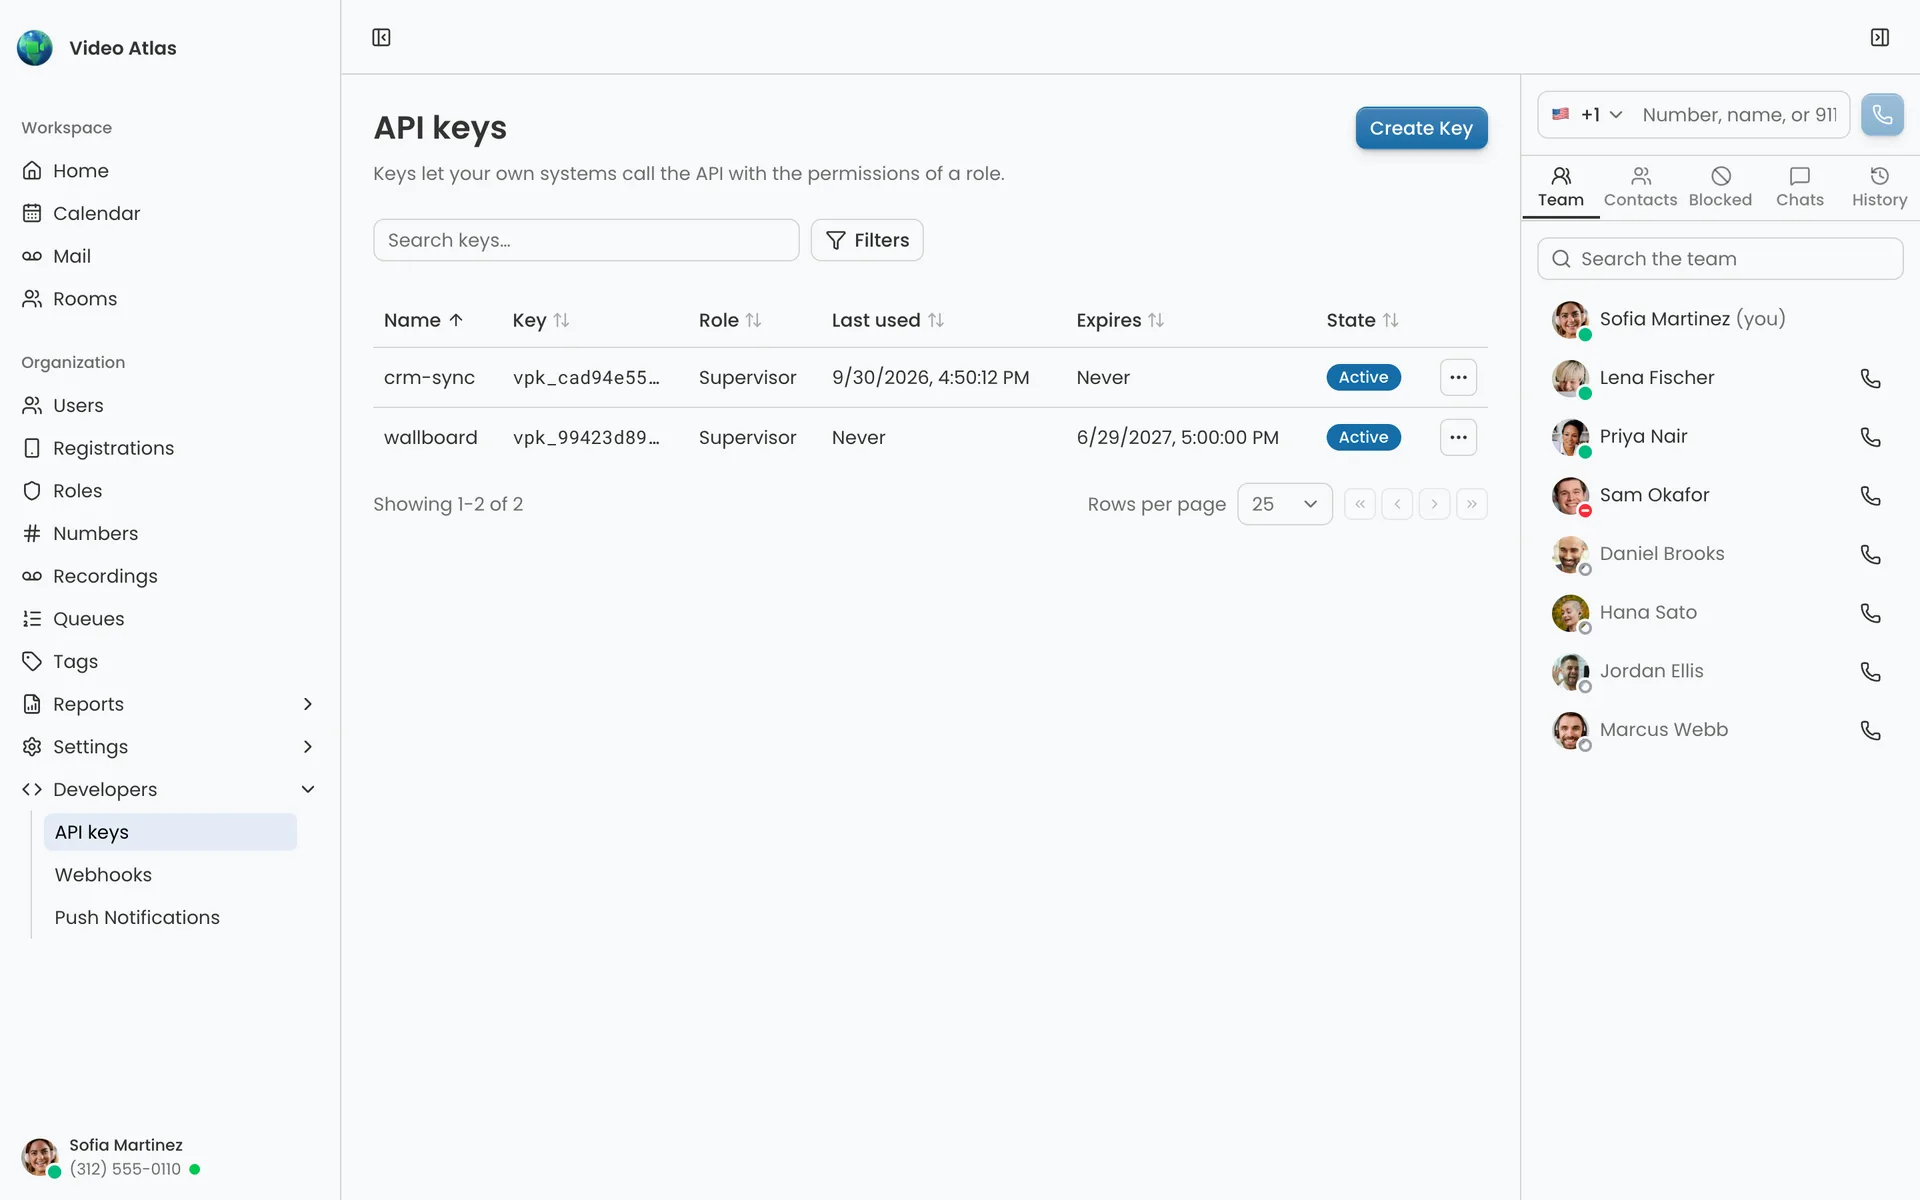
Task: Click the crm-sync key name
Action: pyautogui.click(x=429, y=378)
